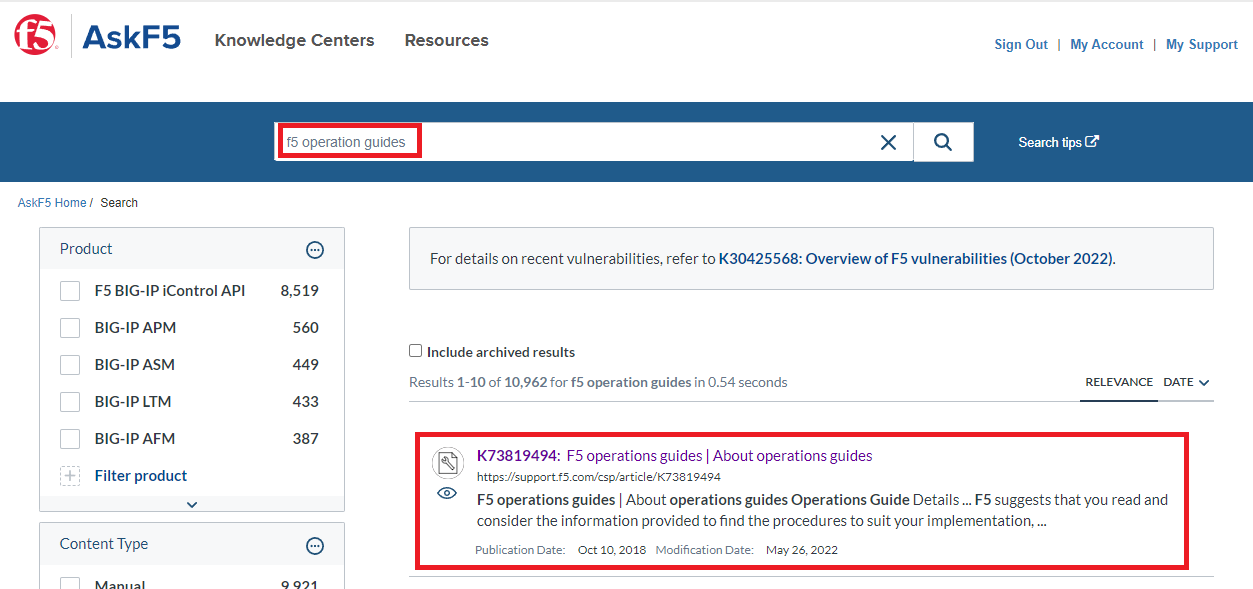The width and height of the screenshot is (1253, 589).
Task: Check the BIG-IP ASM filter
Action: coord(70,365)
